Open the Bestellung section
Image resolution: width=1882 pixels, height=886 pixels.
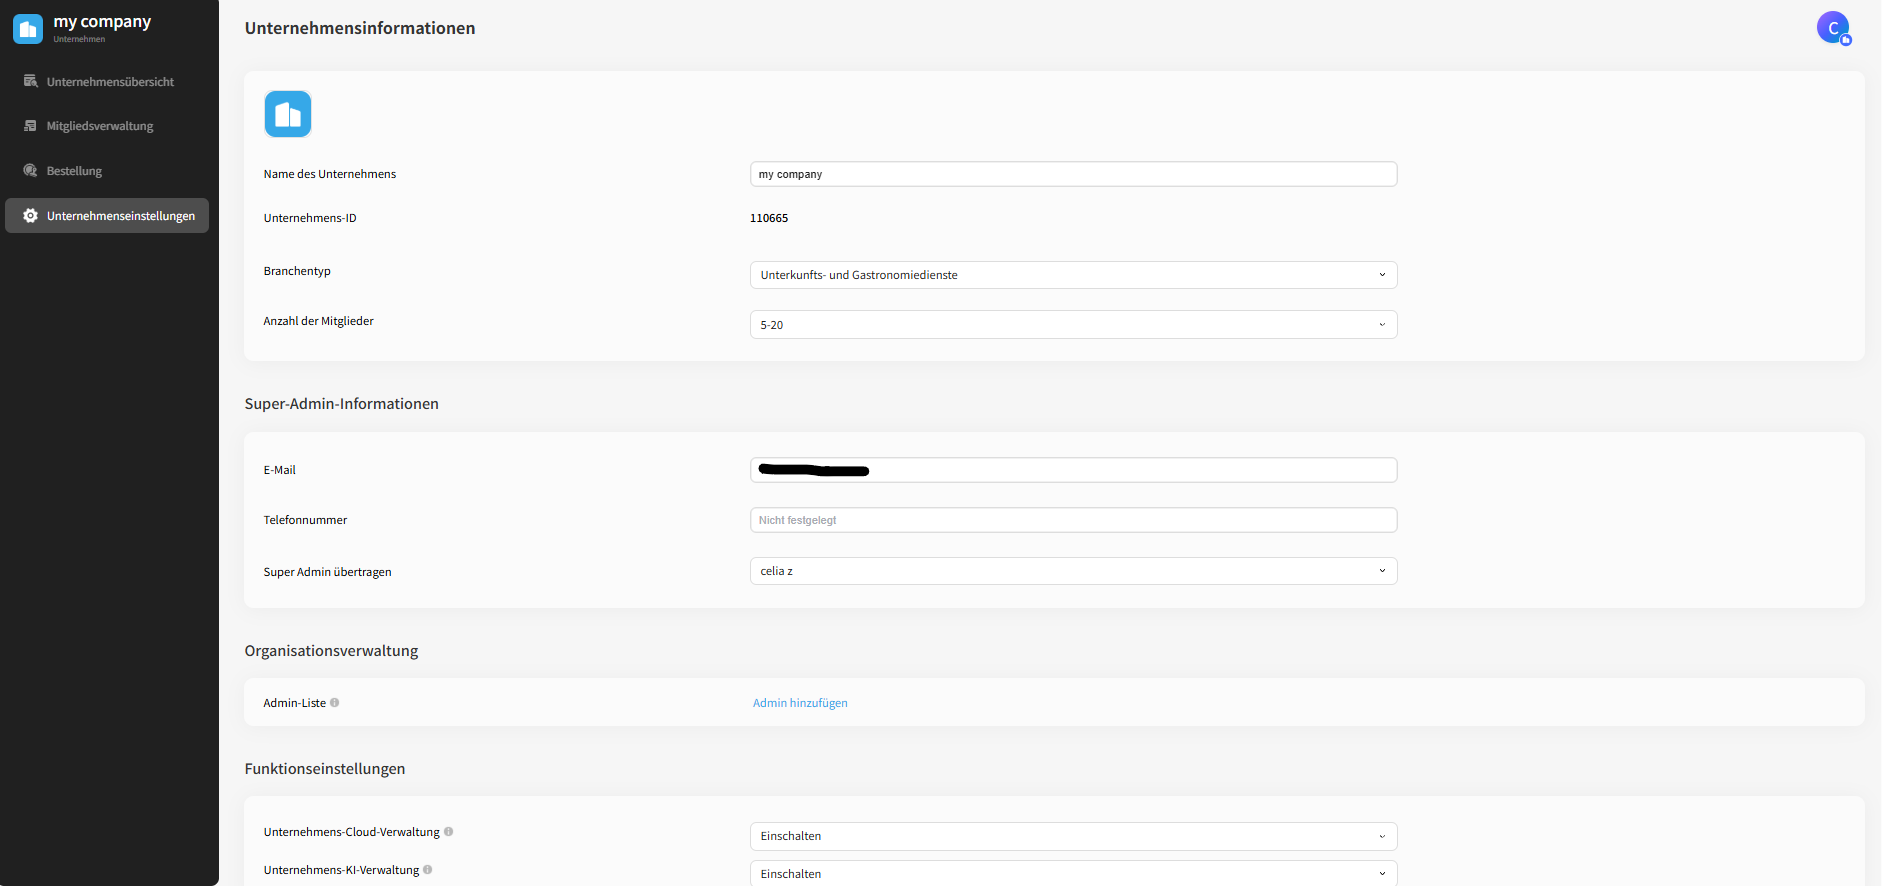pyautogui.click(x=107, y=171)
